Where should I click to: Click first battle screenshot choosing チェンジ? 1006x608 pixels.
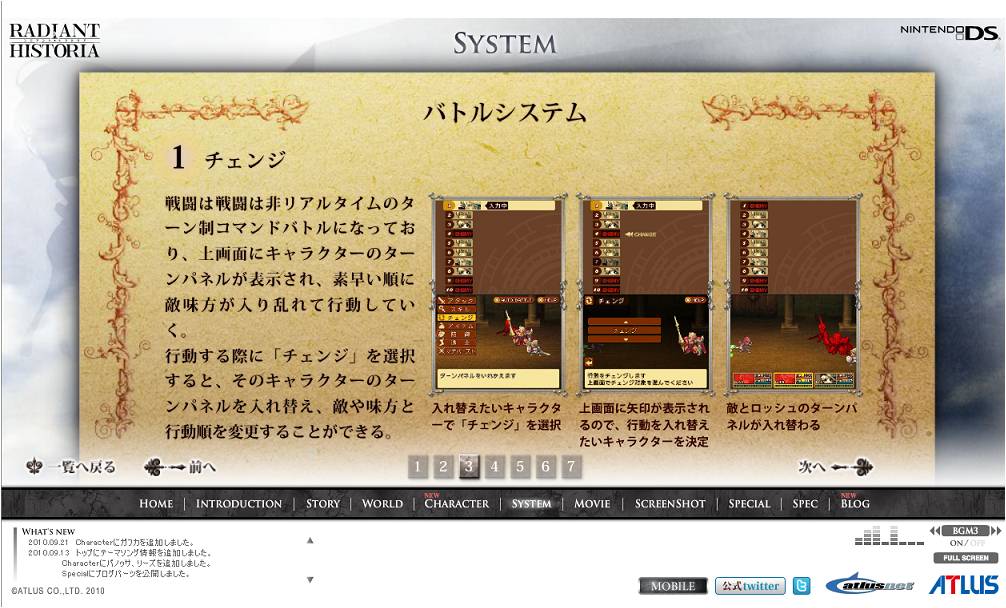(498, 293)
